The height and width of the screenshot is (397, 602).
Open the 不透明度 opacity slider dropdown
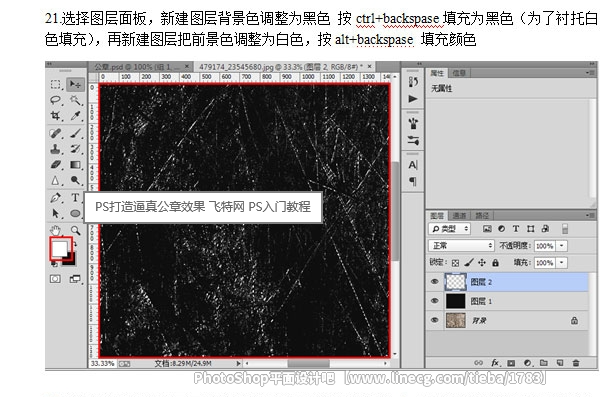point(562,246)
